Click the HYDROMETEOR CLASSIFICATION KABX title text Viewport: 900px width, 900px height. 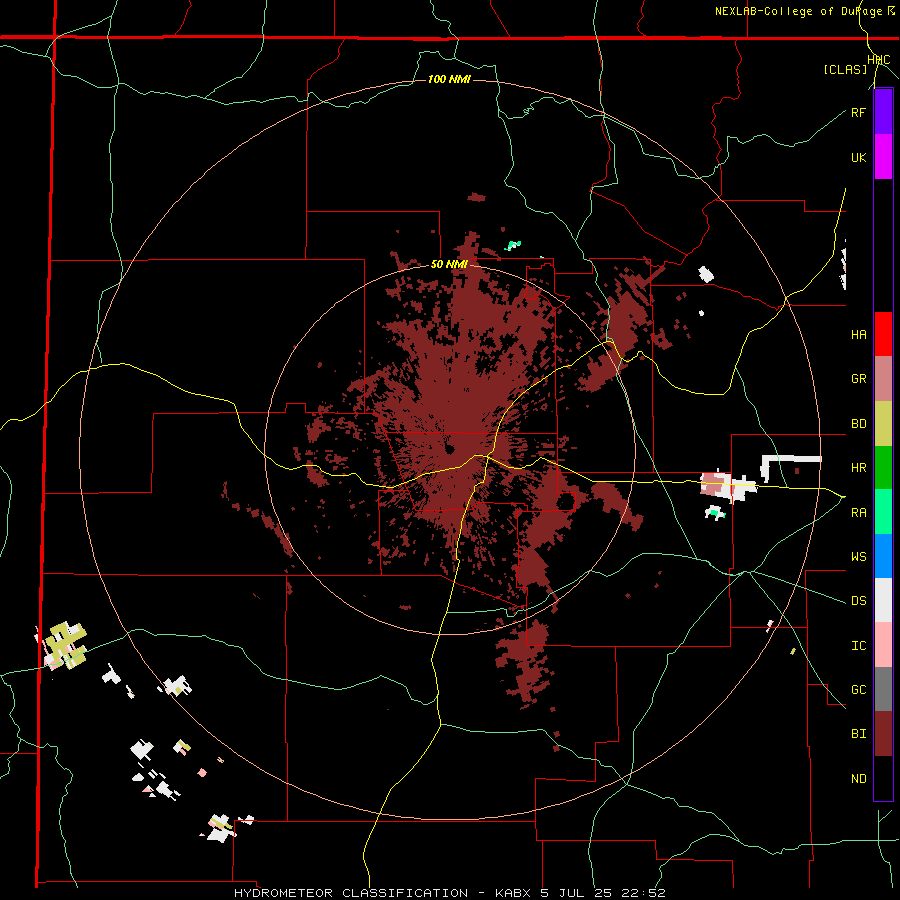pyautogui.click(x=449, y=893)
